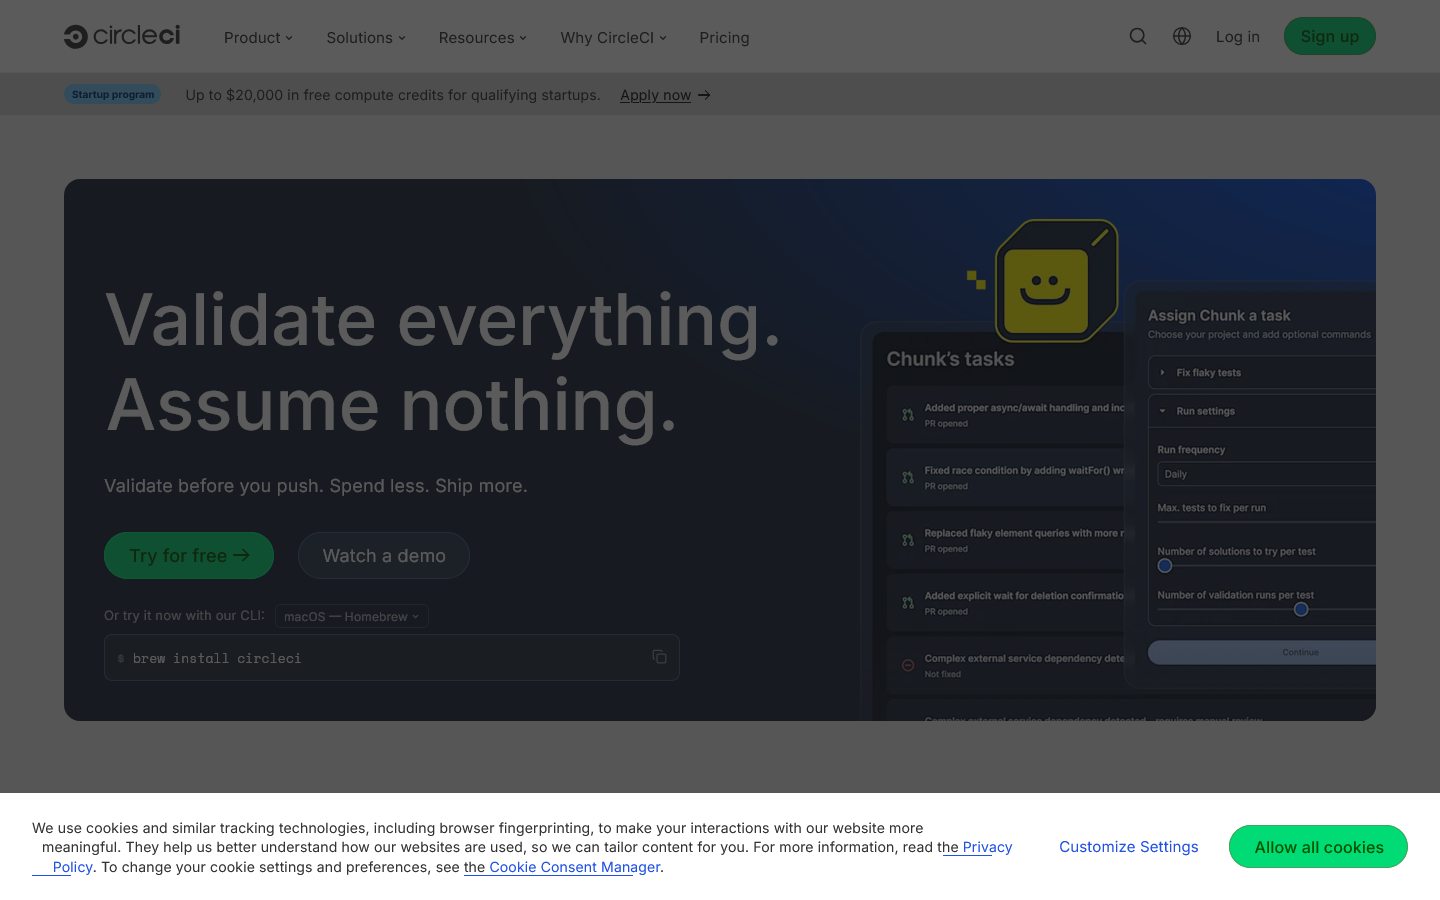The height and width of the screenshot is (900, 1440).
Task: Open the Run frequency Daily dropdown
Action: pyautogui.click(x=1266, y=474)
